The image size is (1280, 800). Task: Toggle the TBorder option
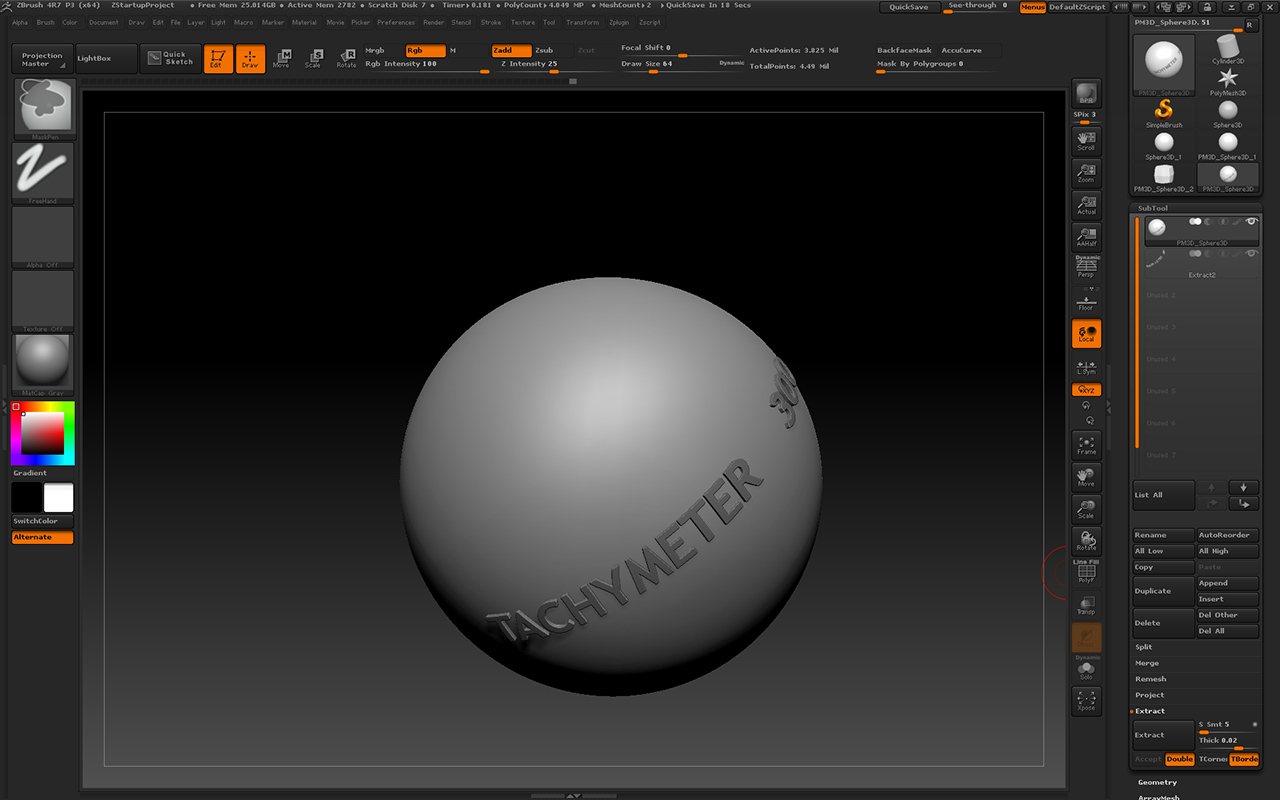[x=1244, y=759]
